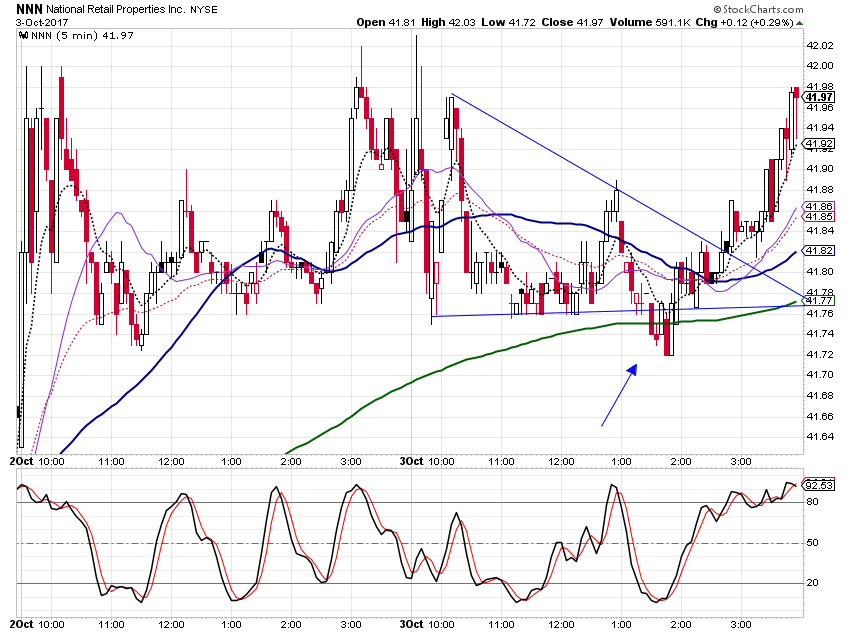This screenshot has width=850, height=633.
Task: Select the chart date 3-Oct-2017
Action: tap(42, 23)
